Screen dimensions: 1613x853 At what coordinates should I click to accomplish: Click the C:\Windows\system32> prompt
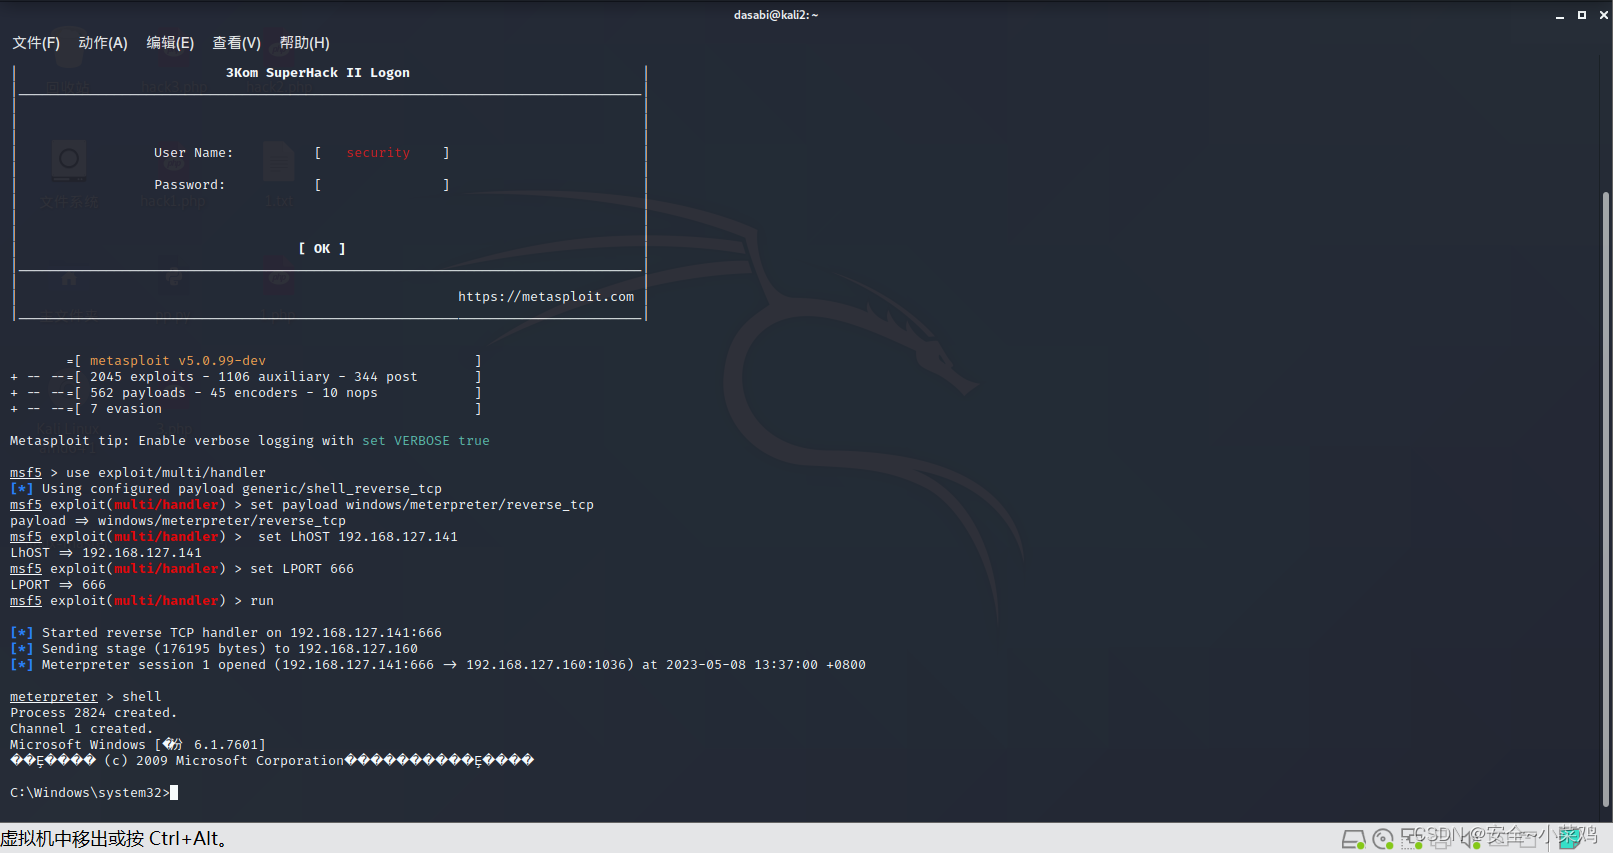pyautogui.click(x=90, y=793)
